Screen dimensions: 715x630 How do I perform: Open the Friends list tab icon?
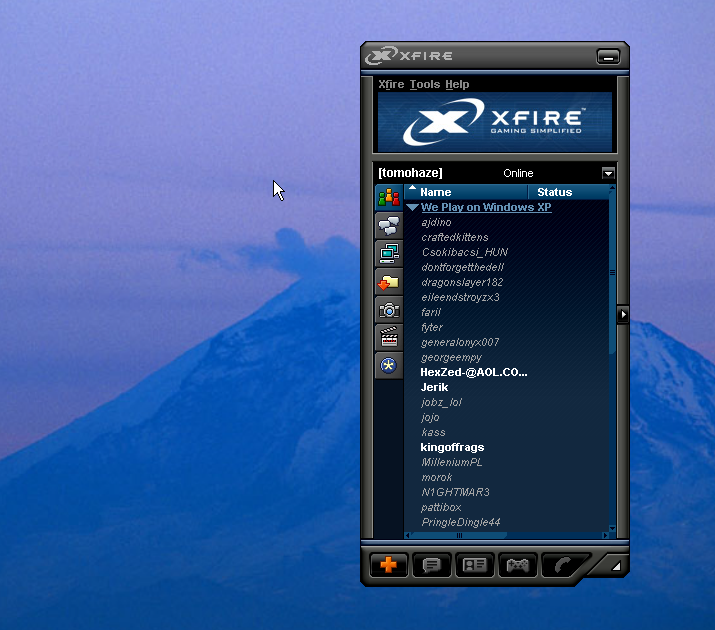pyautogui.click(x=388, y=197)
